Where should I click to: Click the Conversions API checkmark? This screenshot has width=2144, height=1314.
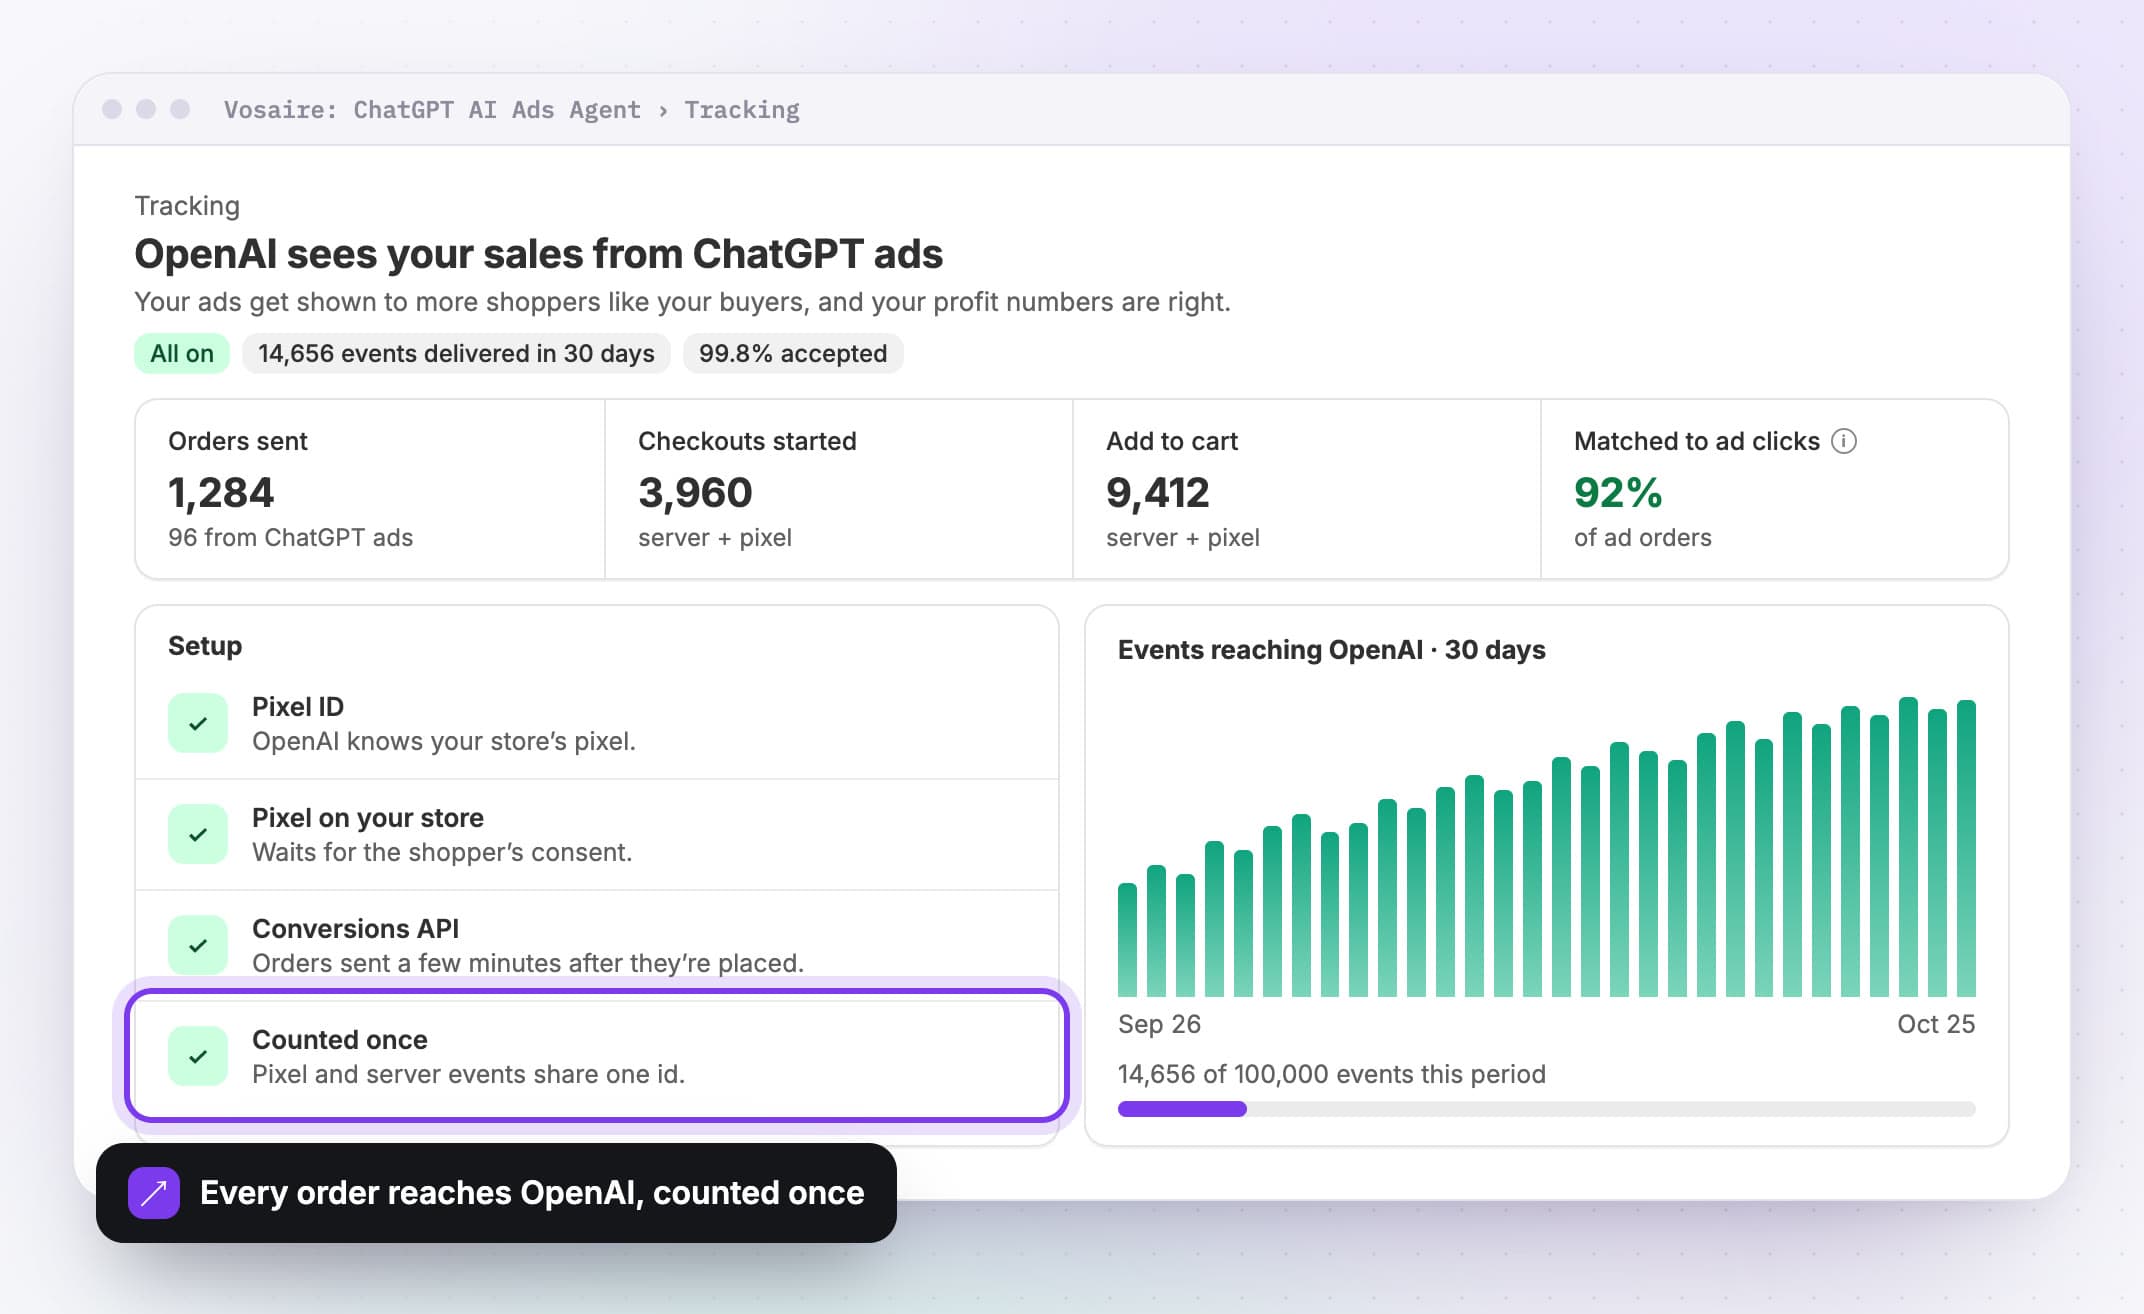click(198, 945)
